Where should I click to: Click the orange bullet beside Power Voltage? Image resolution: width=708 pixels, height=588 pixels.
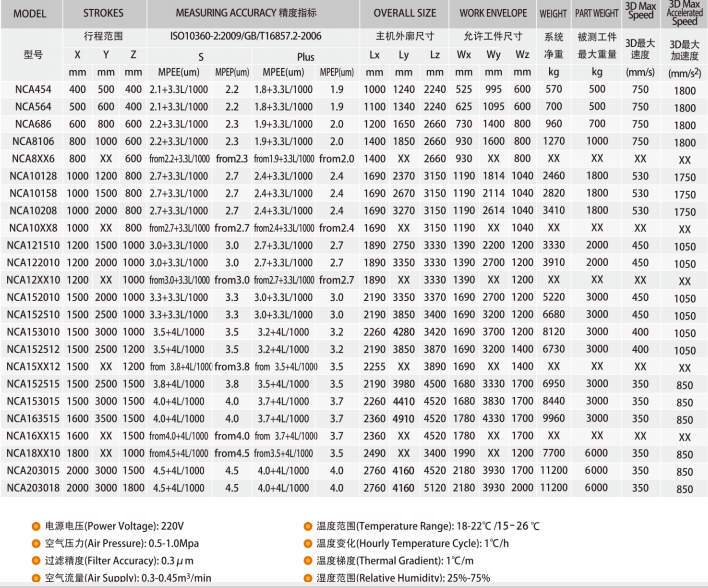point(36,526)
